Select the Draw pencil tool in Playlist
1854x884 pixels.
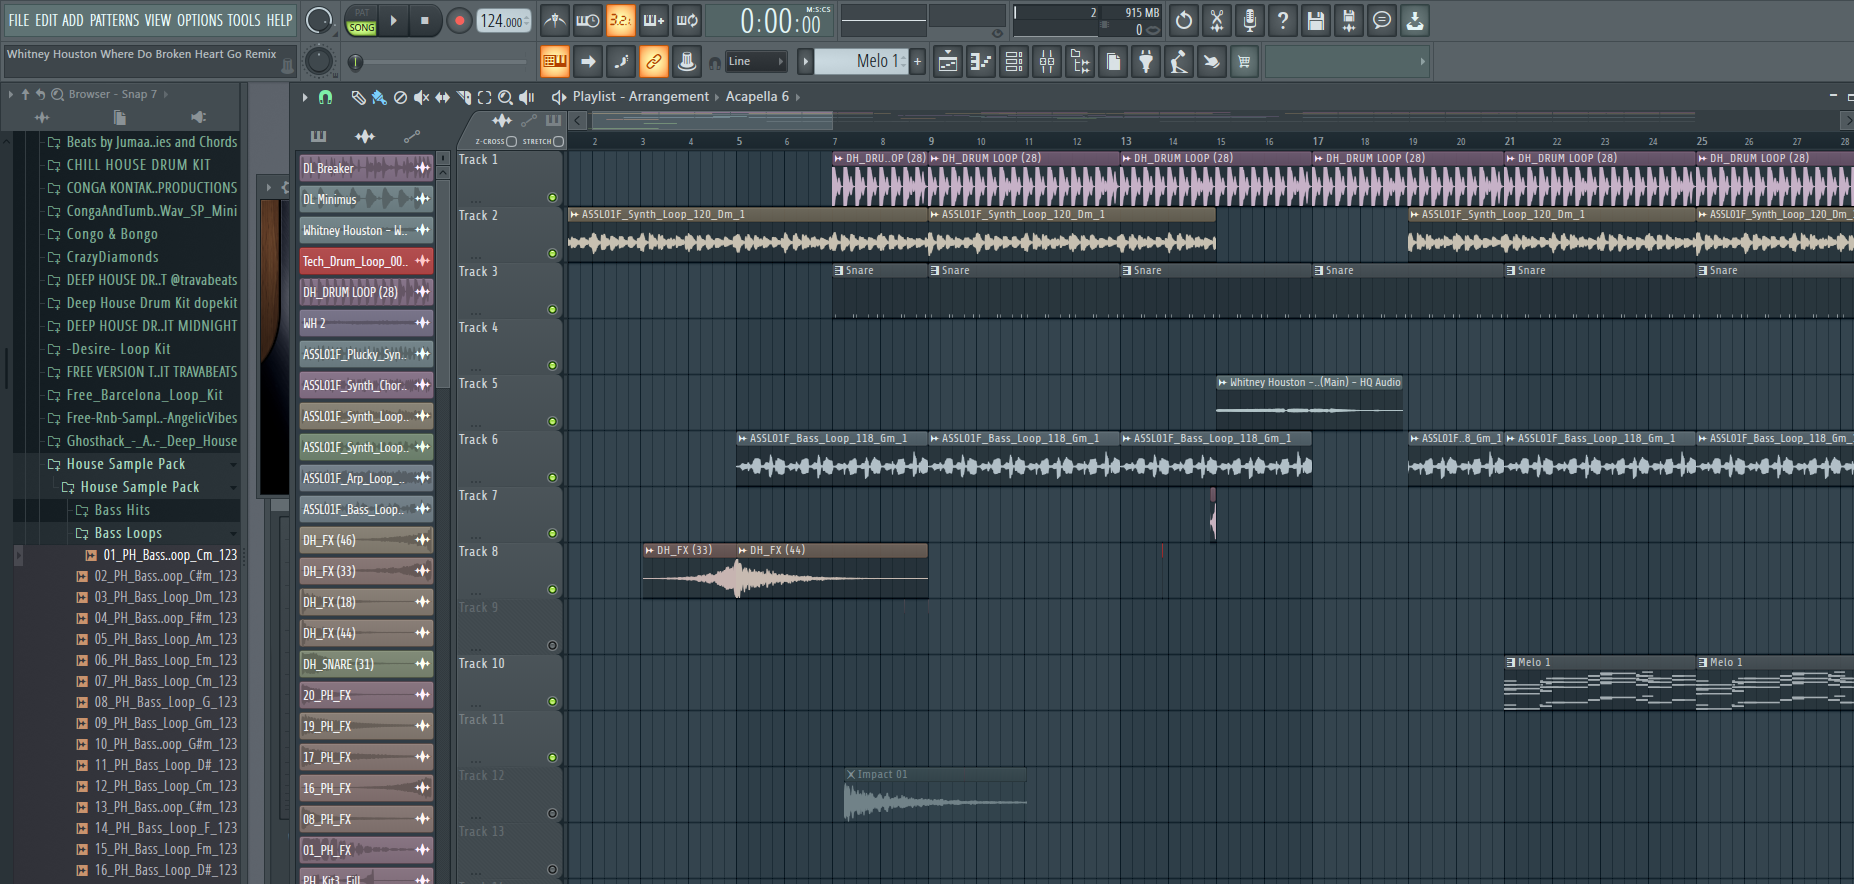point(358,97)
